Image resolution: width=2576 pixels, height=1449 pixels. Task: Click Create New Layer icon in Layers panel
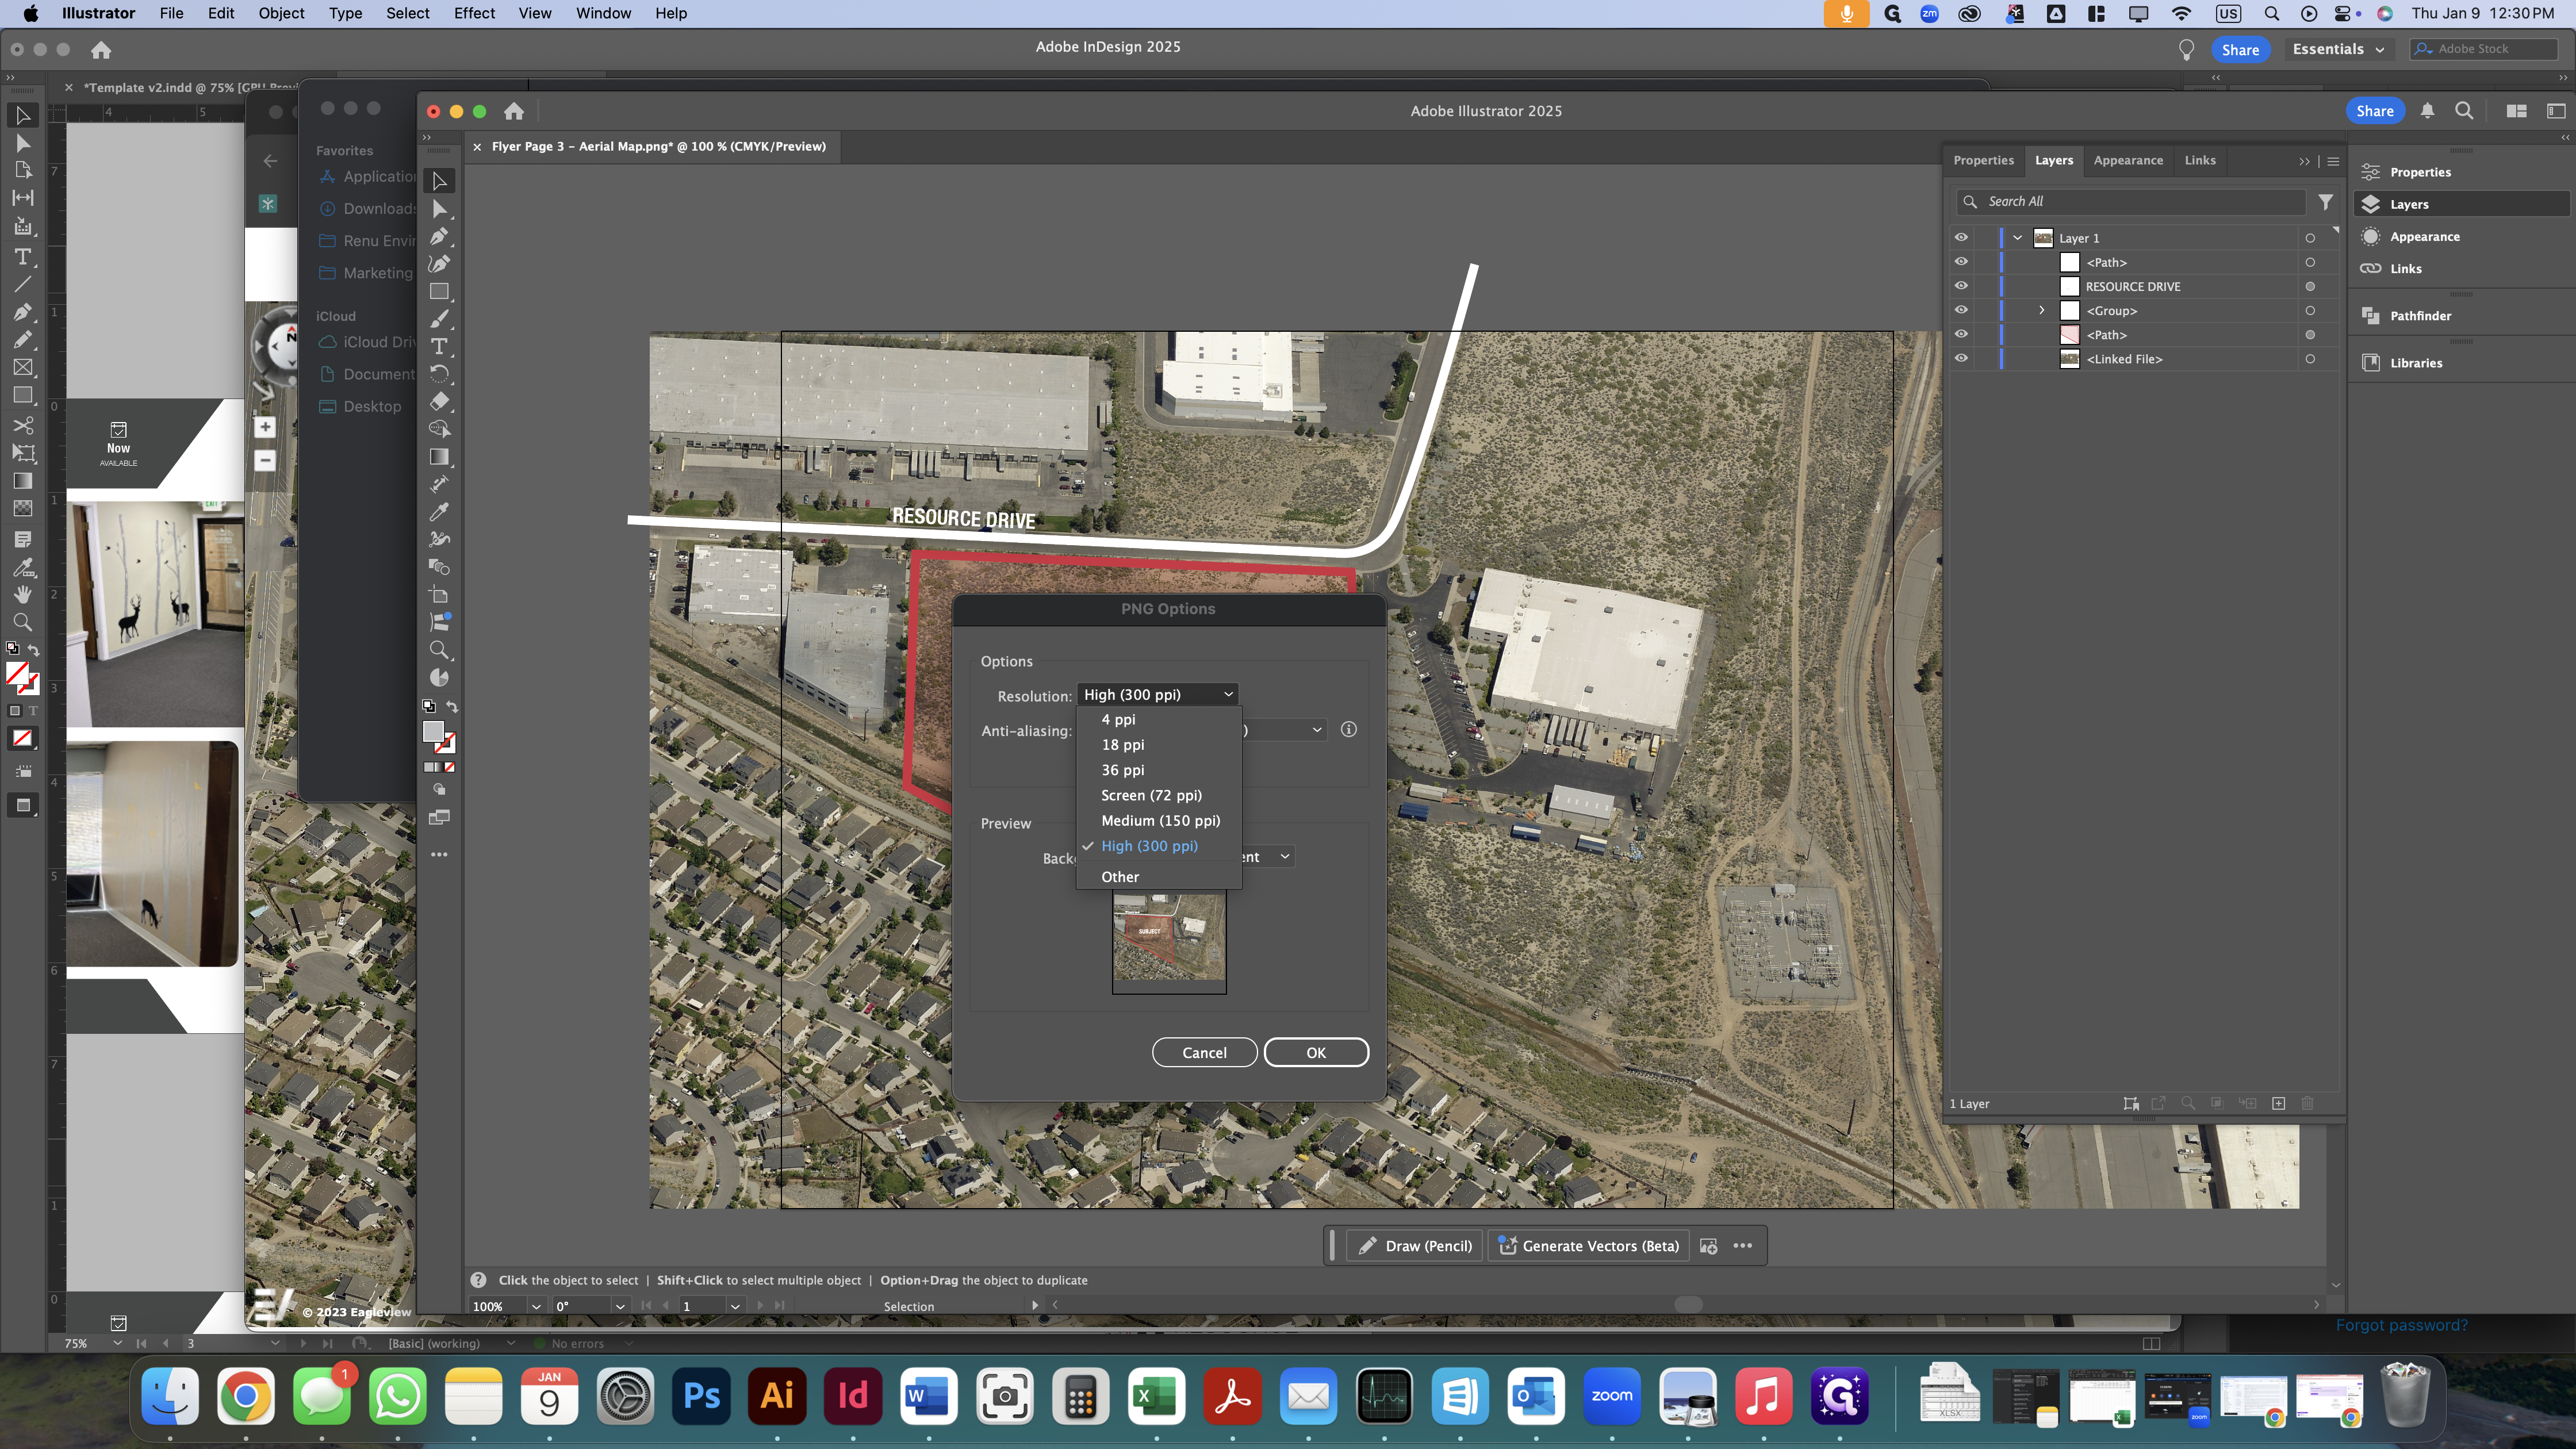tap(2278, 1104)
